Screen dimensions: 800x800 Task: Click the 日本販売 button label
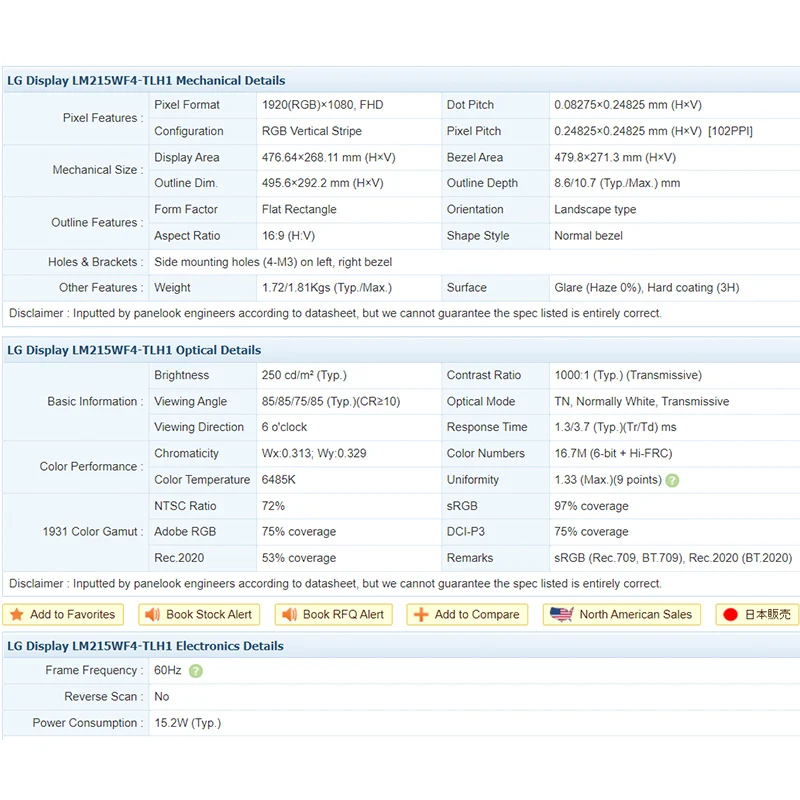click(767, 614)
